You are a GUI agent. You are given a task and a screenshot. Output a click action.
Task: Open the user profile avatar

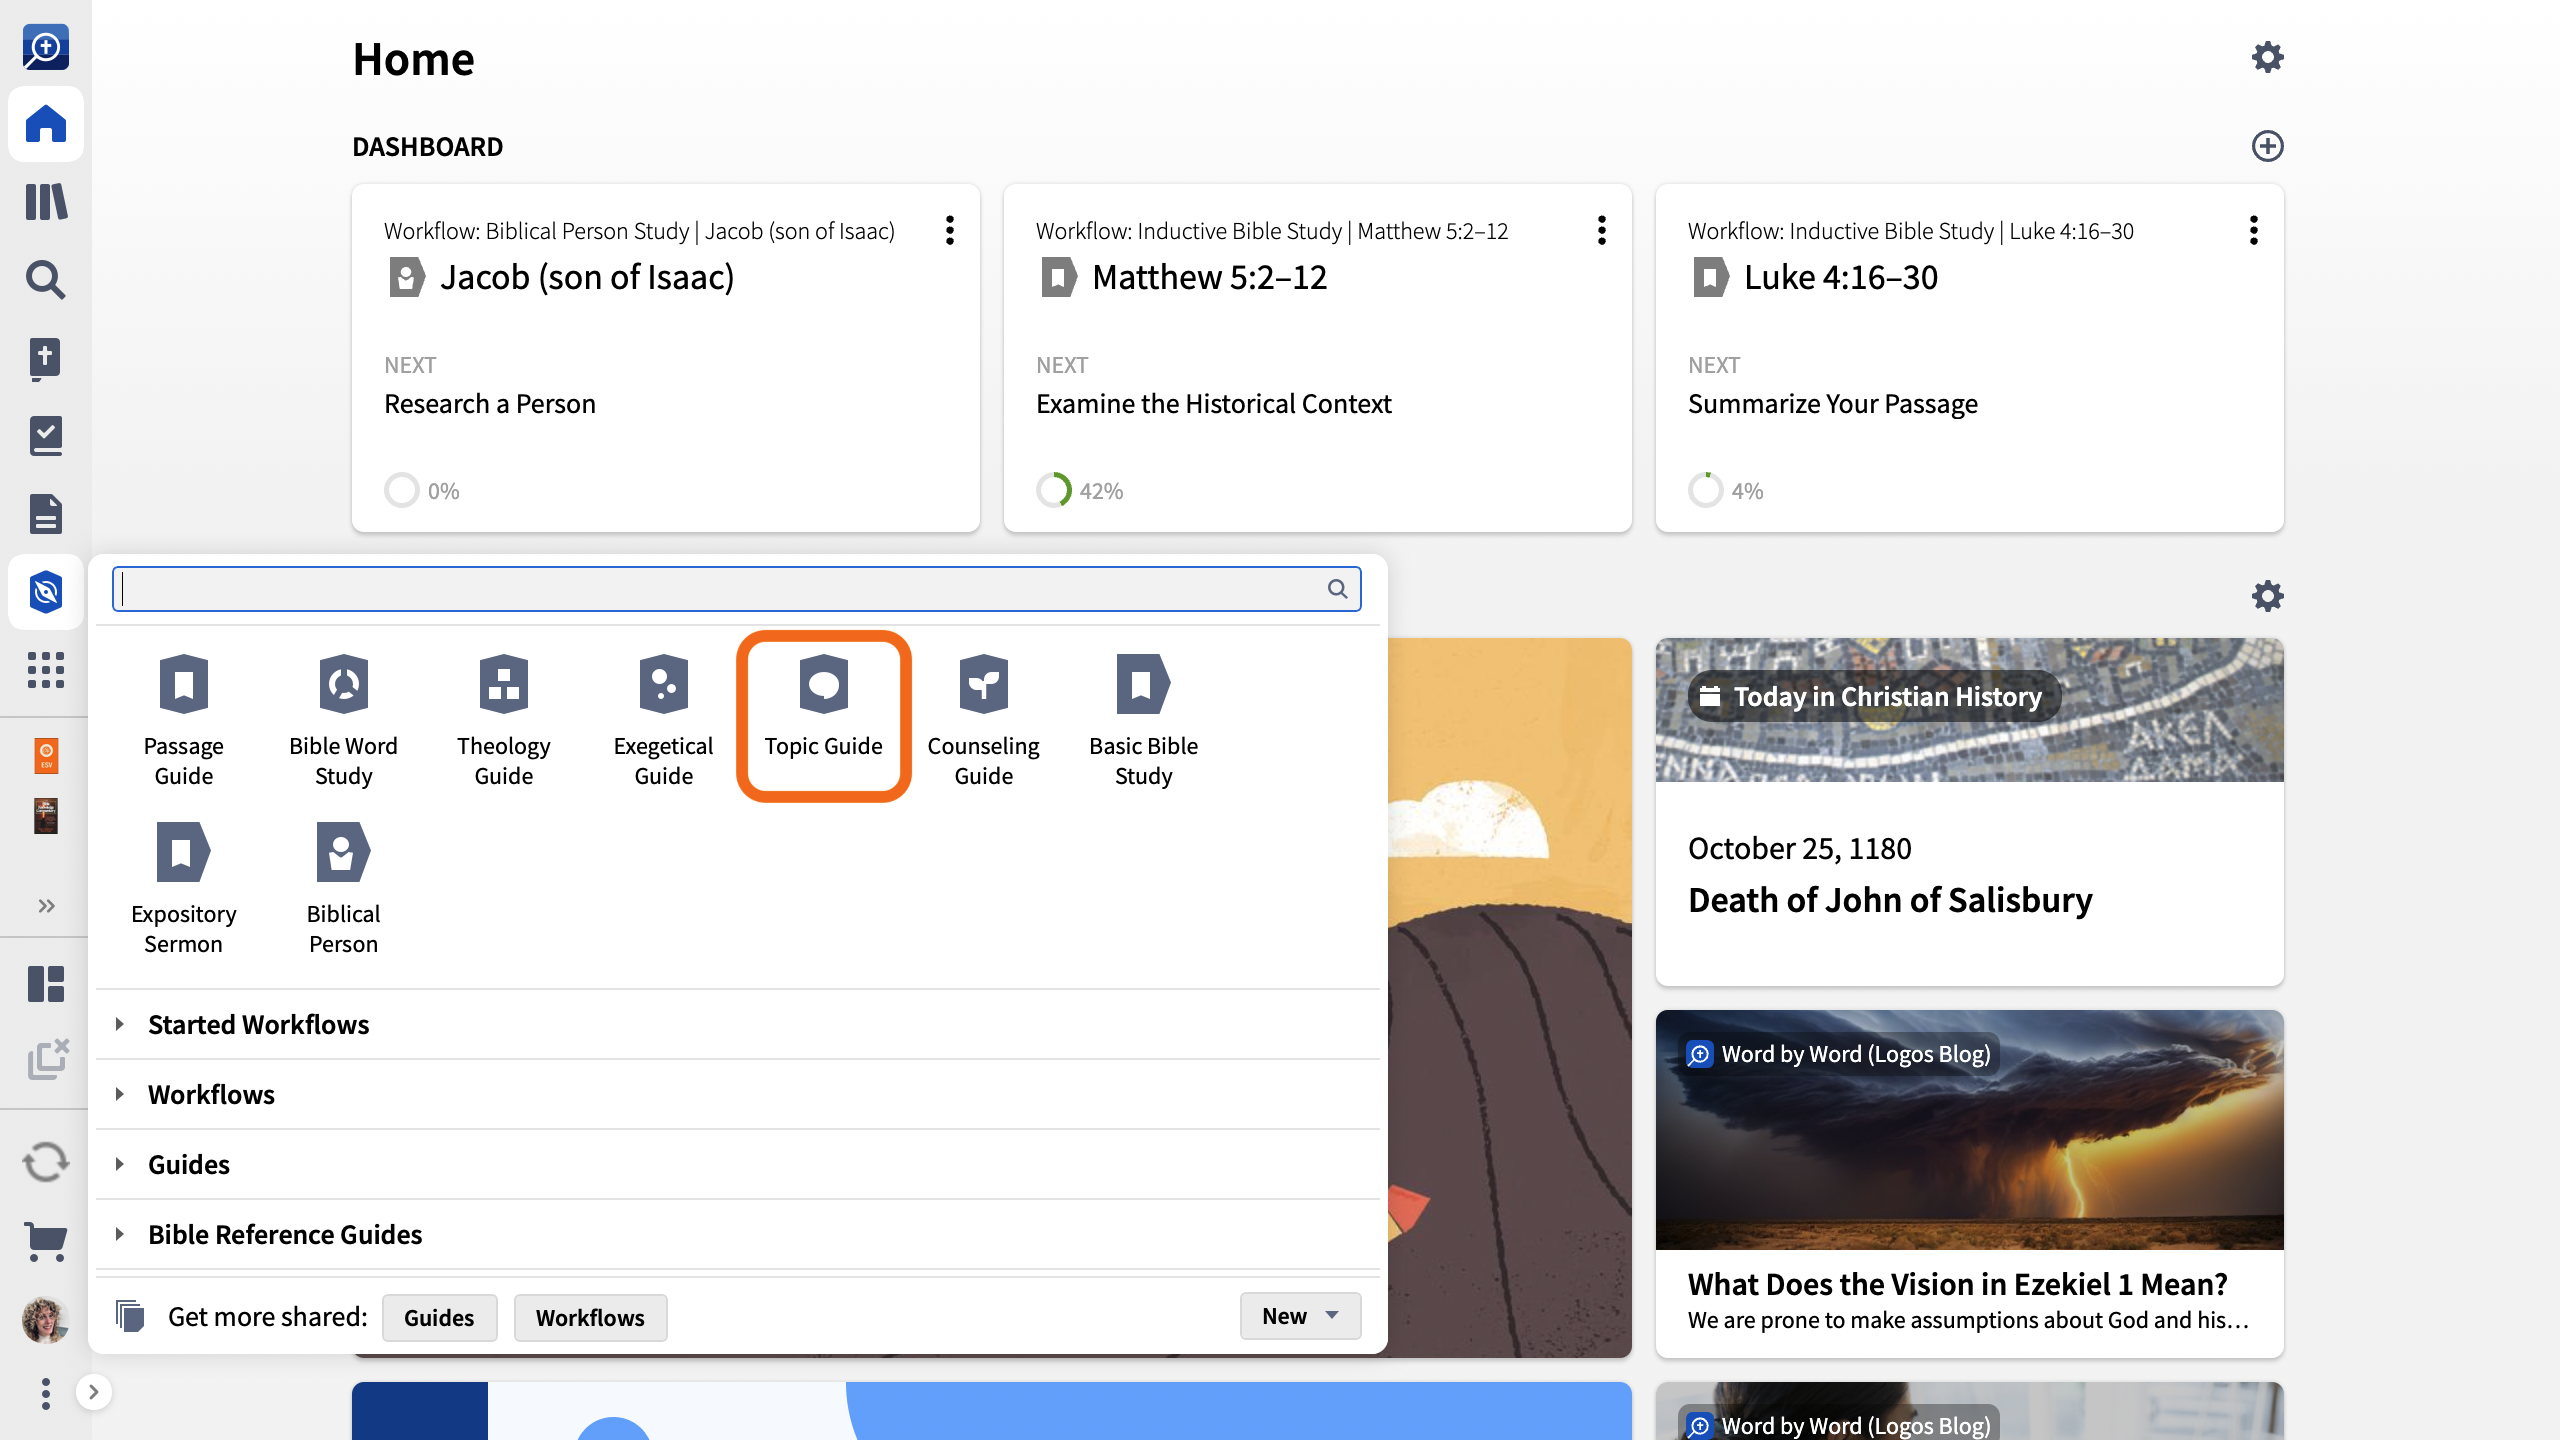[46, 1320]
